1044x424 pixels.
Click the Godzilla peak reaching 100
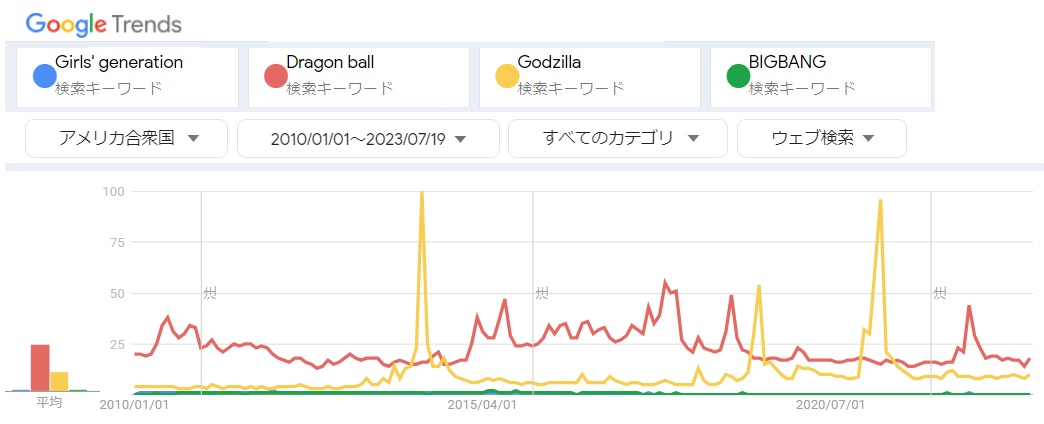(x=422, y=193)
